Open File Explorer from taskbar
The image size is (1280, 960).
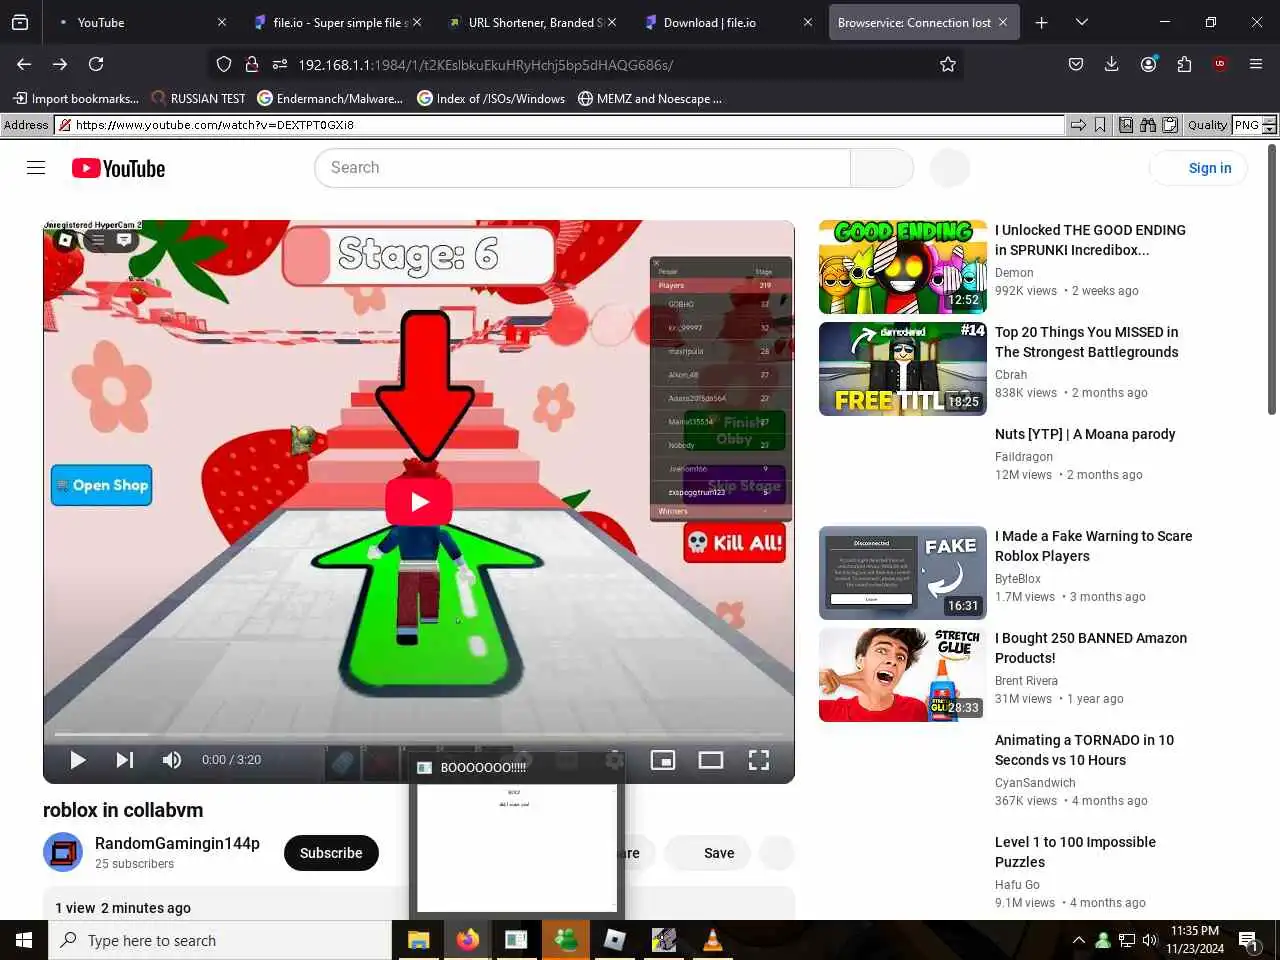tap(418, 940)
